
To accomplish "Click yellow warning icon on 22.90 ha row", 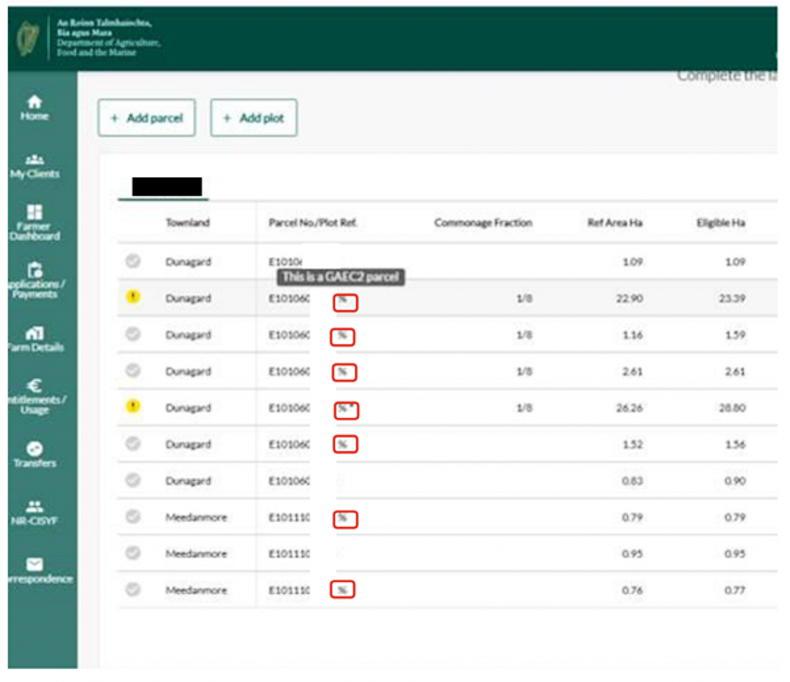I will (x=133, y=298).
